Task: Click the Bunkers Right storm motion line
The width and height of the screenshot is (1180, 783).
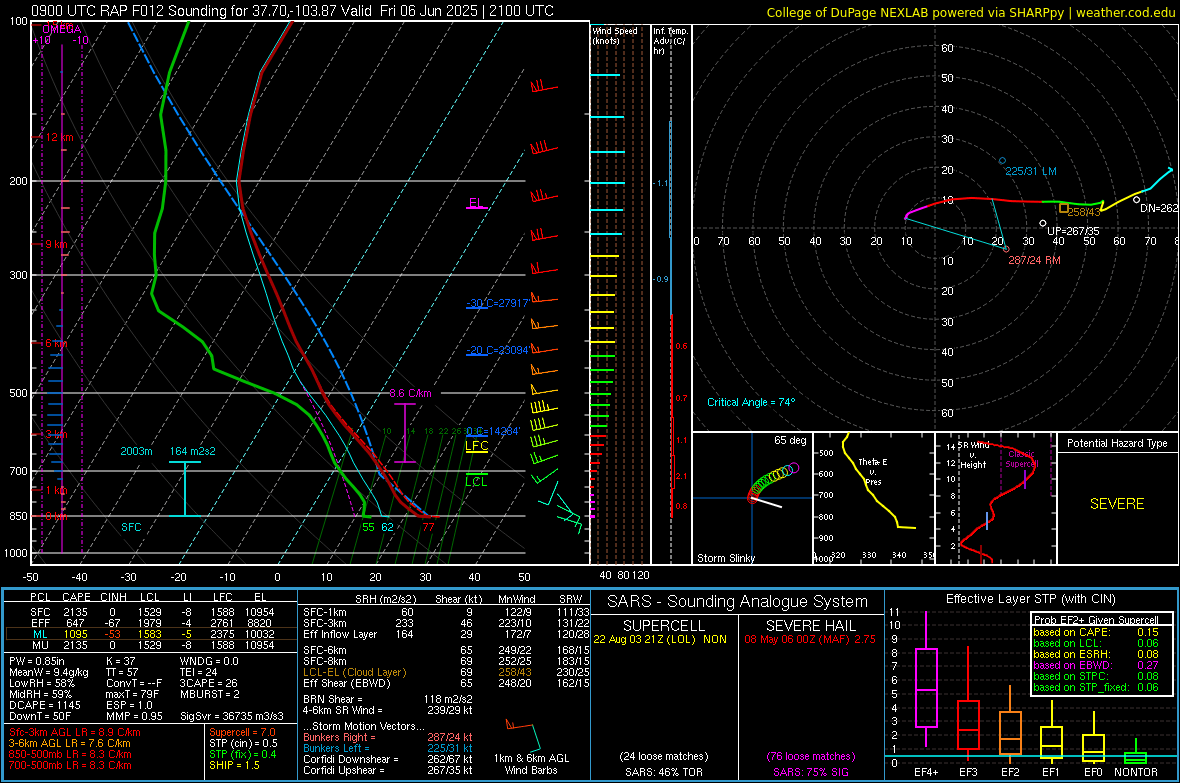Action: click(x=388, y=737)
